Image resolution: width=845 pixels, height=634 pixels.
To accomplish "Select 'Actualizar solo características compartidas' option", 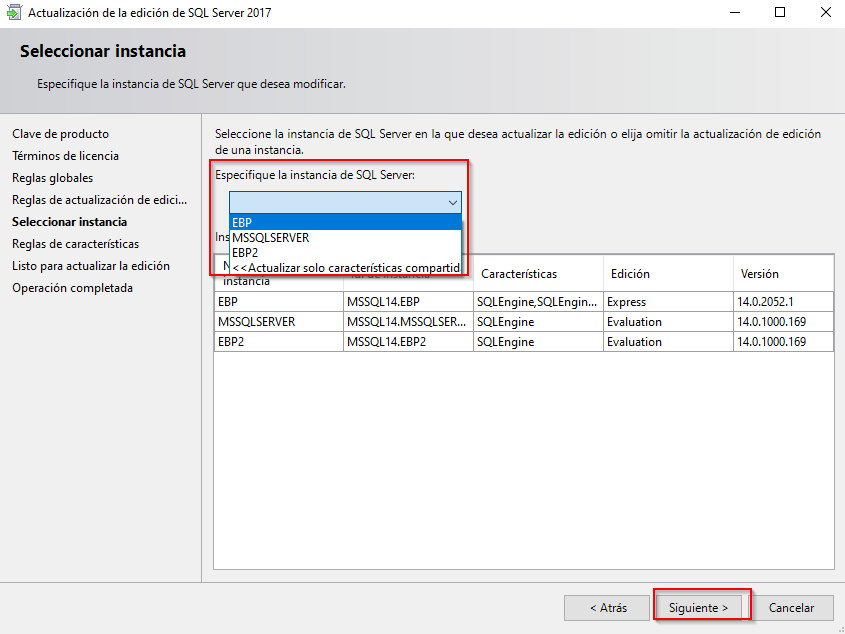I will [345, 268].
